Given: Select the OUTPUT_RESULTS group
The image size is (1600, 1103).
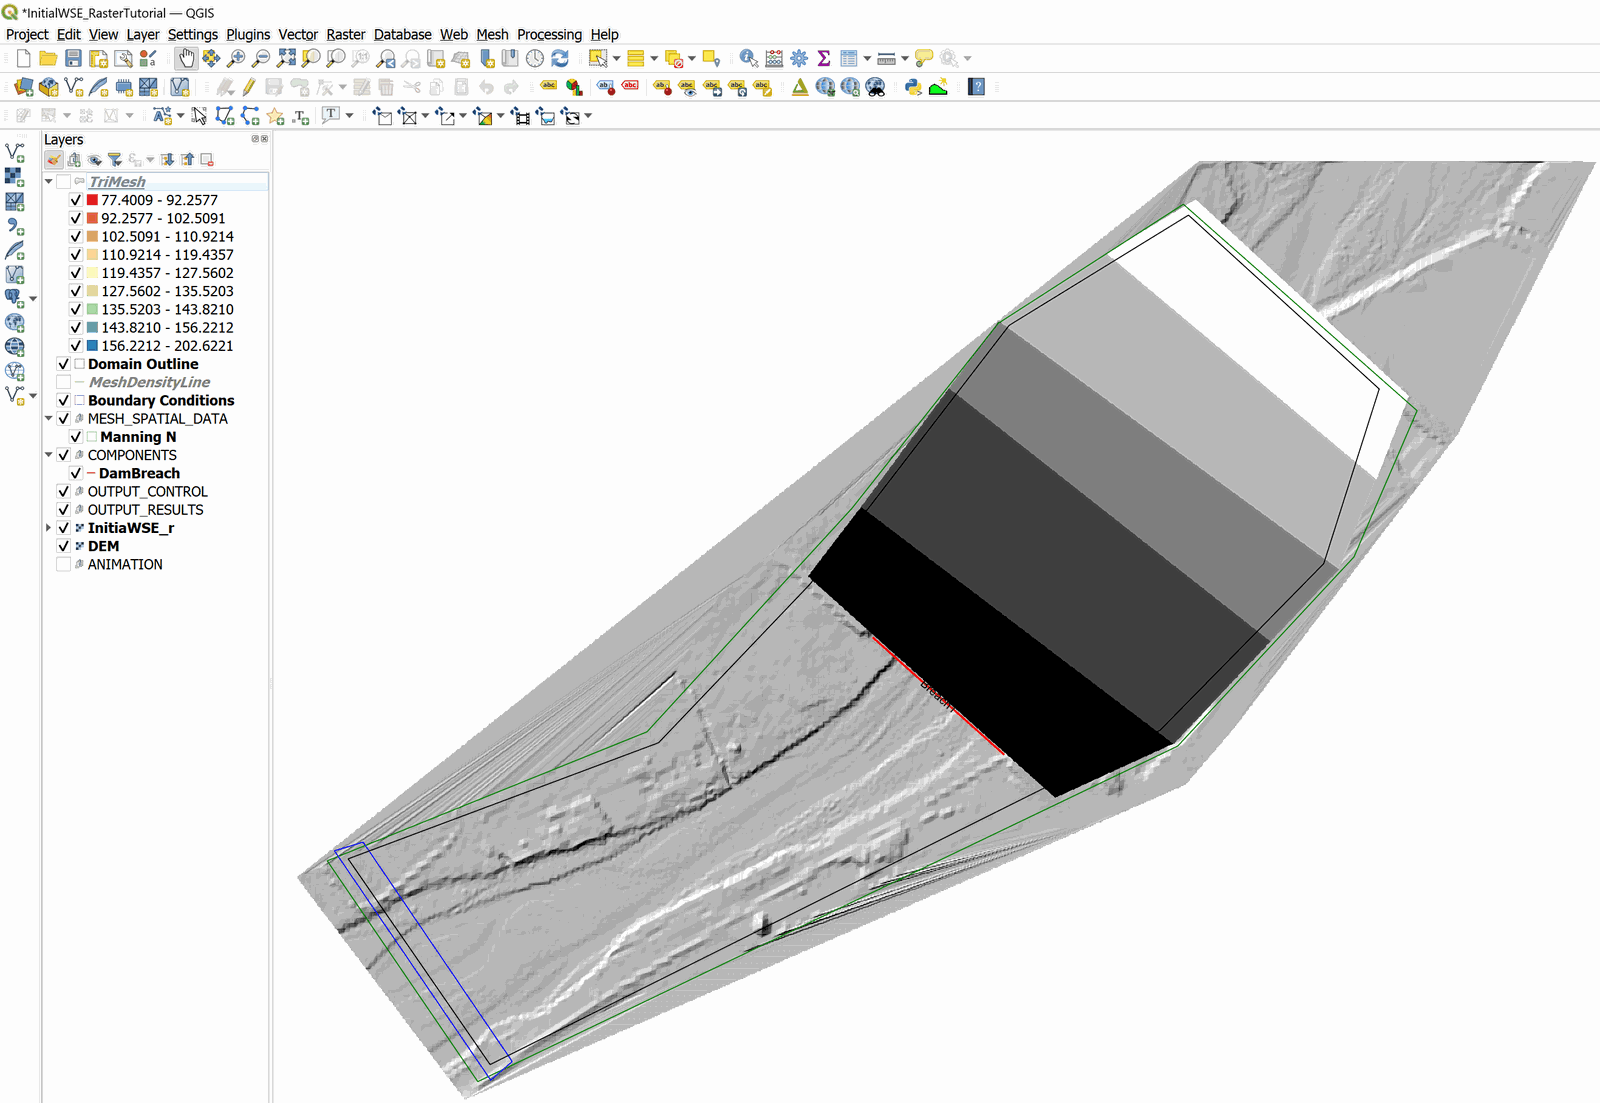Looking at the screenshot, I should (x=145, y=510).
